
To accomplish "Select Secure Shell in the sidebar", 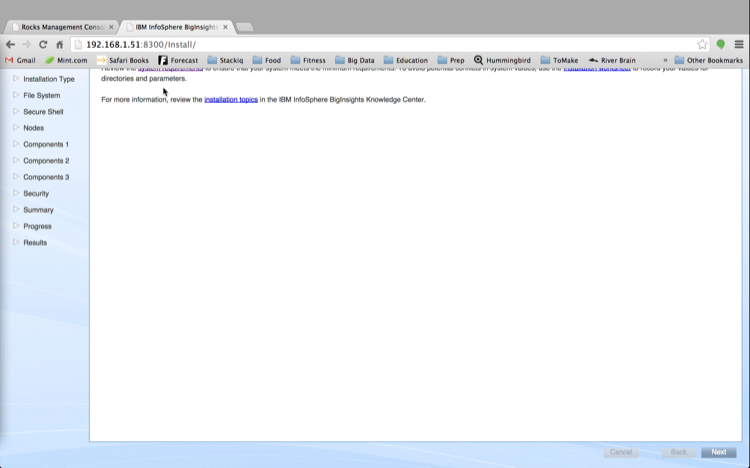I will 43,111.
